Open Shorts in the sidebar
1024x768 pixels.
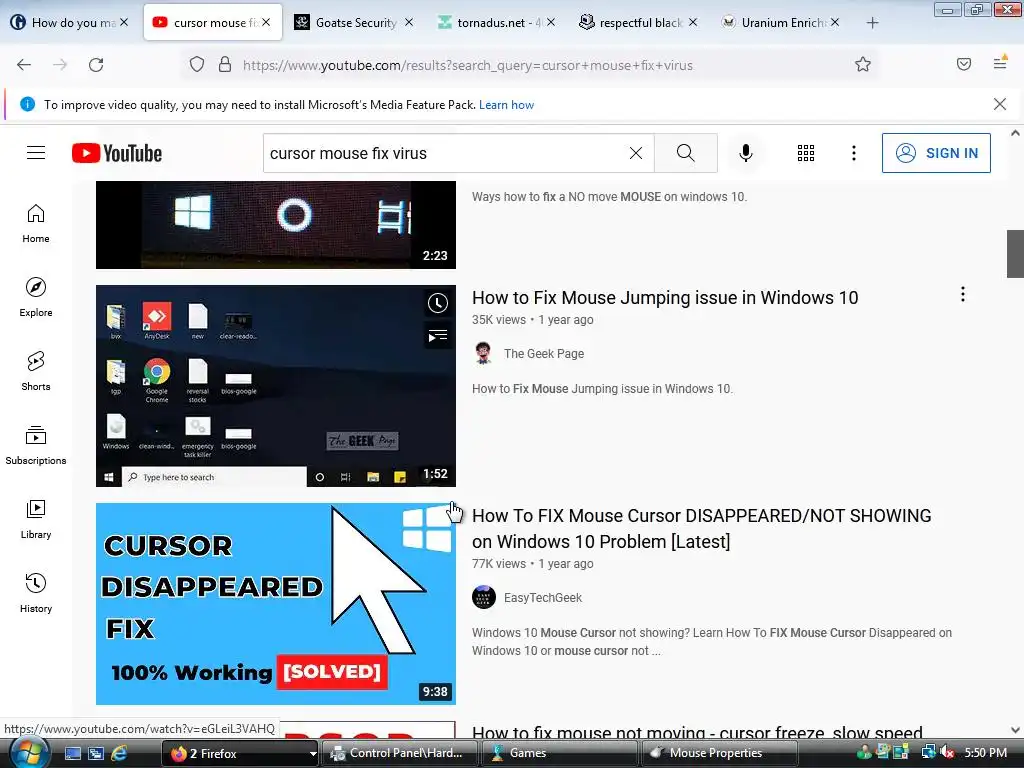36,371
